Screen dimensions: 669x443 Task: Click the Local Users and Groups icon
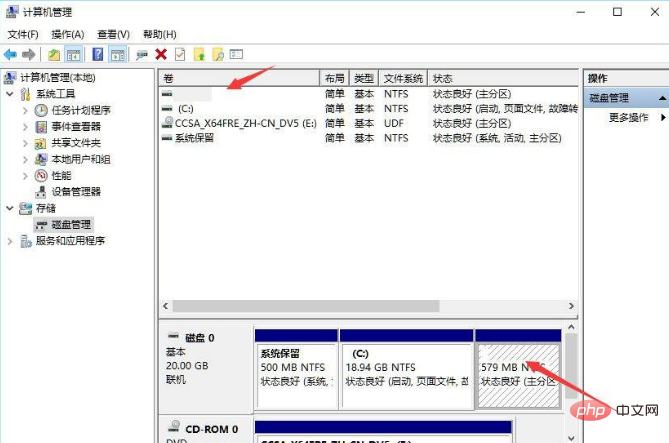[41, 159]
